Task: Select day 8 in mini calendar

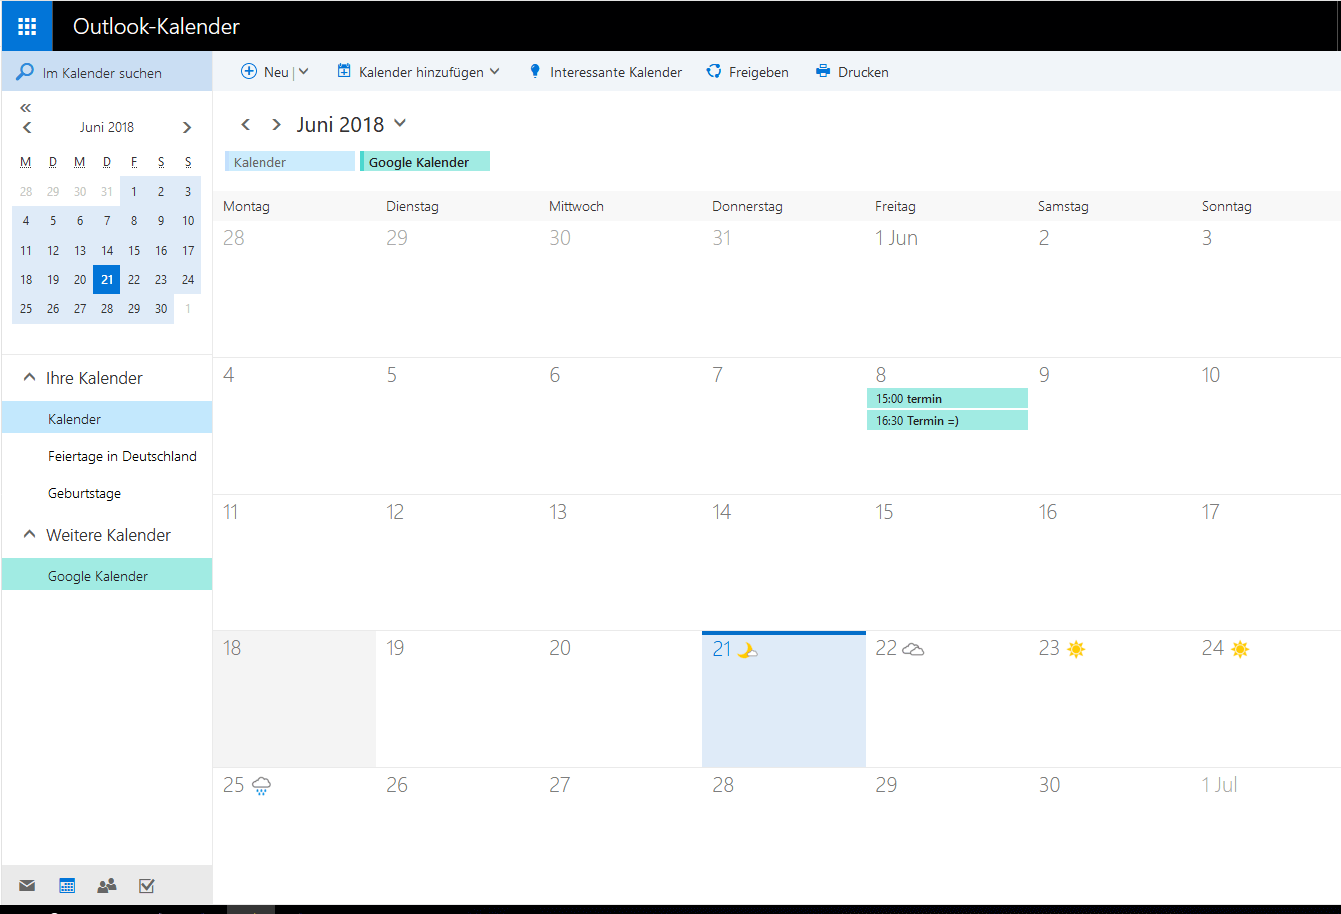Action: 134,221
